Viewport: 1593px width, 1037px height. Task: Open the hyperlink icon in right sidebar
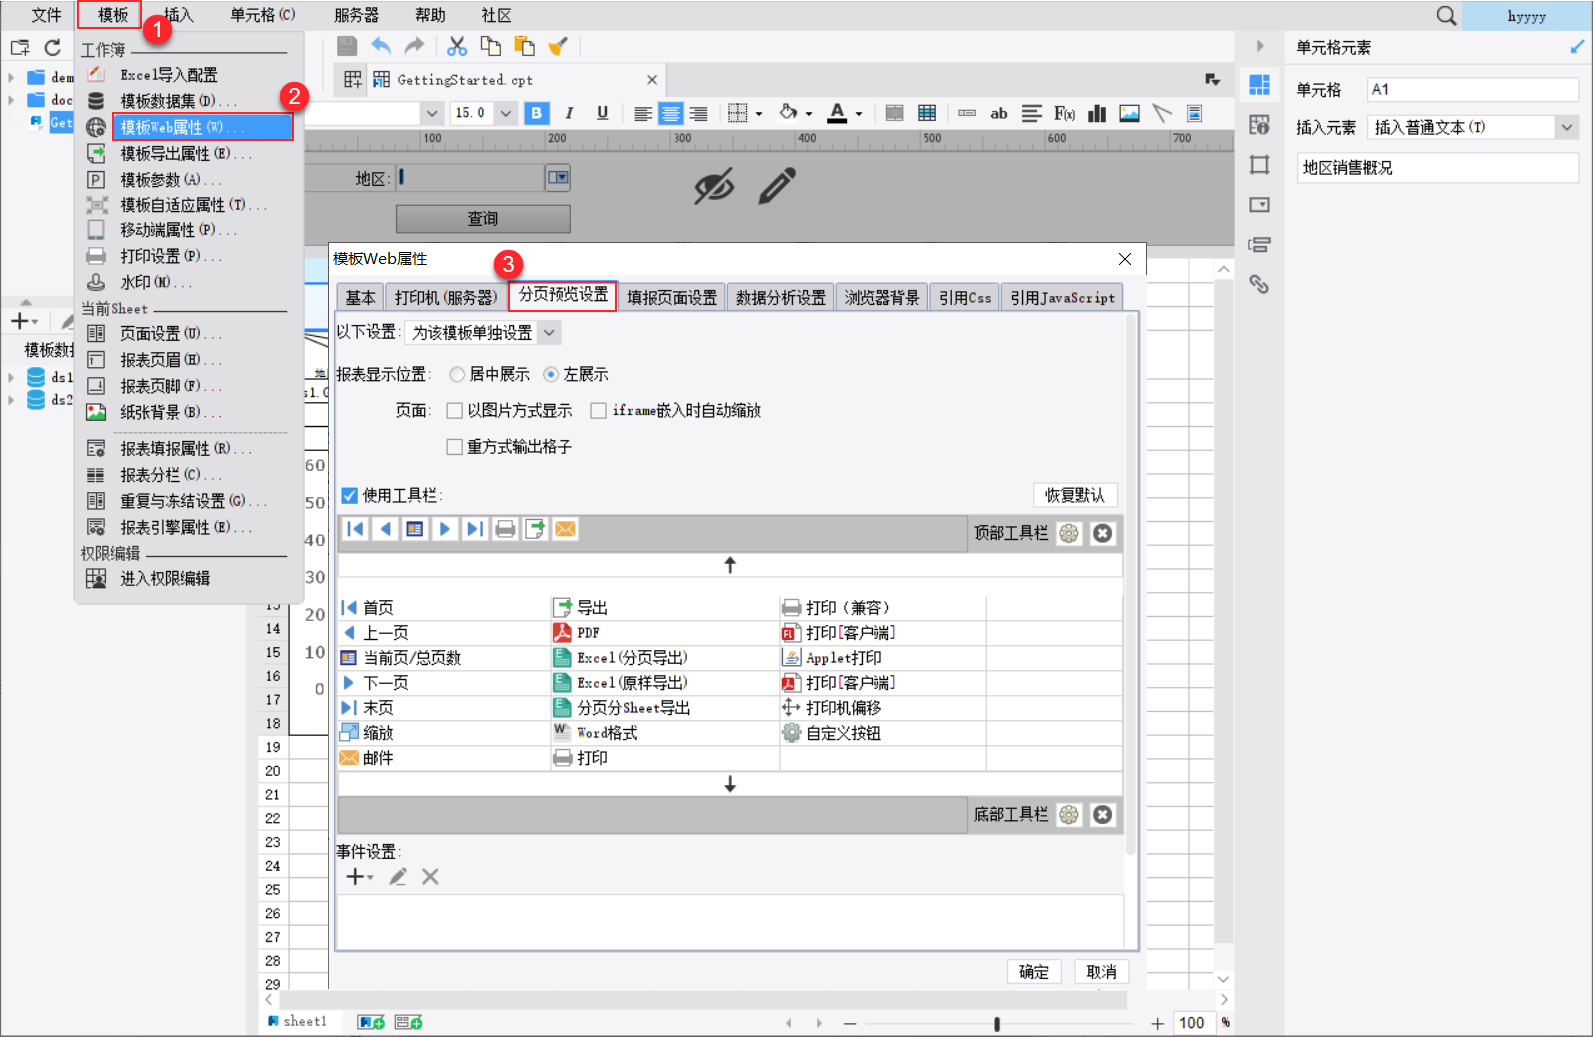tap(1259, 284)
